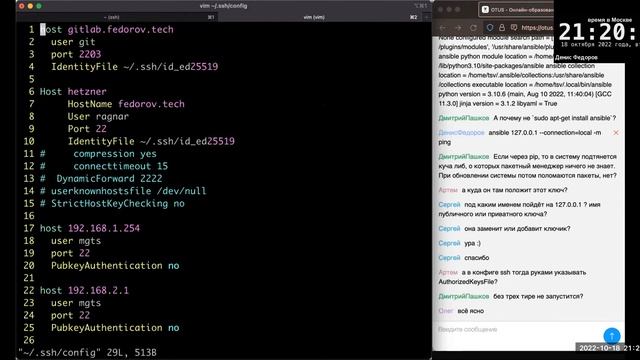640x360 pixels.
Task: Click port value '2203' on line 3
Action: pyautogui.click(x=90, y=54)
